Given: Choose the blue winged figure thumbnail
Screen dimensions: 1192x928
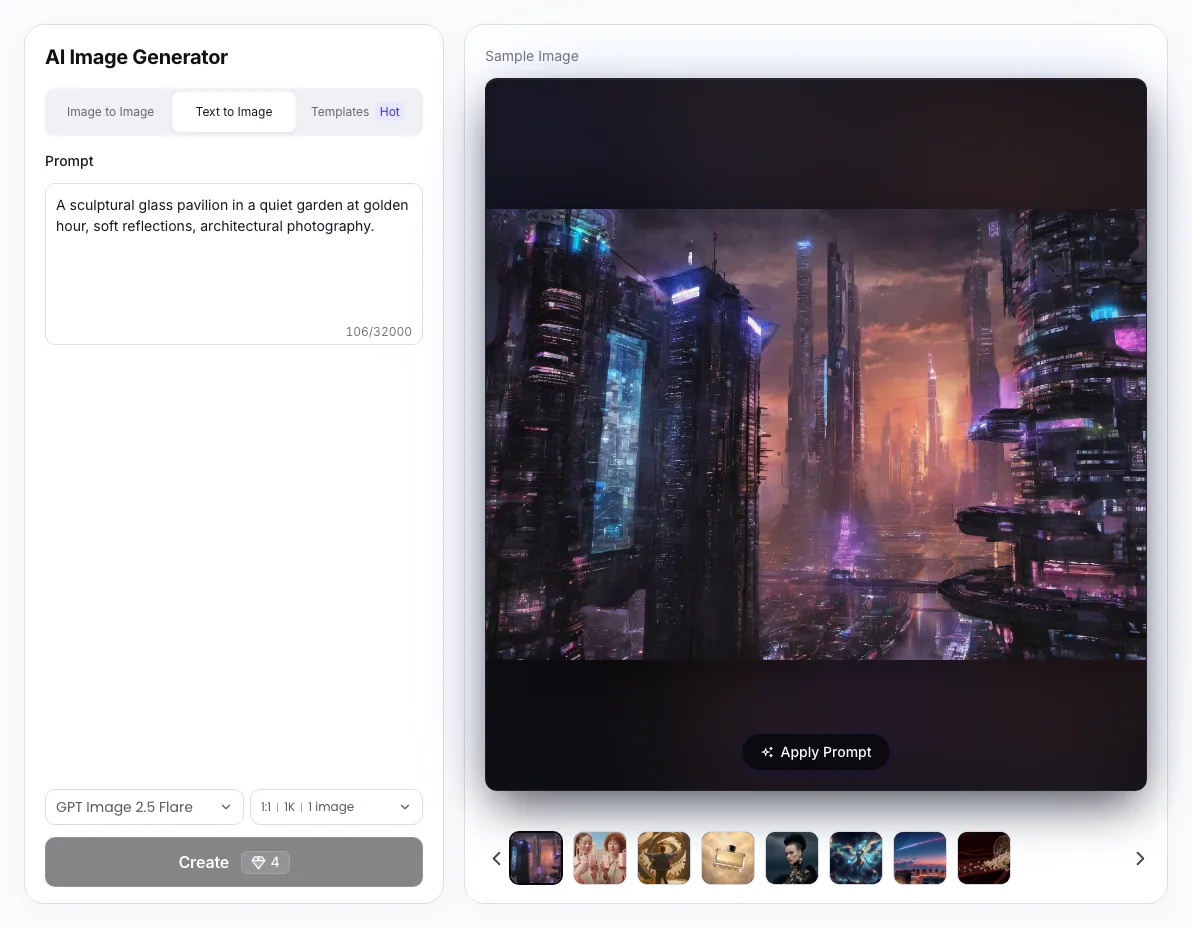Looking at the screenshot, I should 855,858.
